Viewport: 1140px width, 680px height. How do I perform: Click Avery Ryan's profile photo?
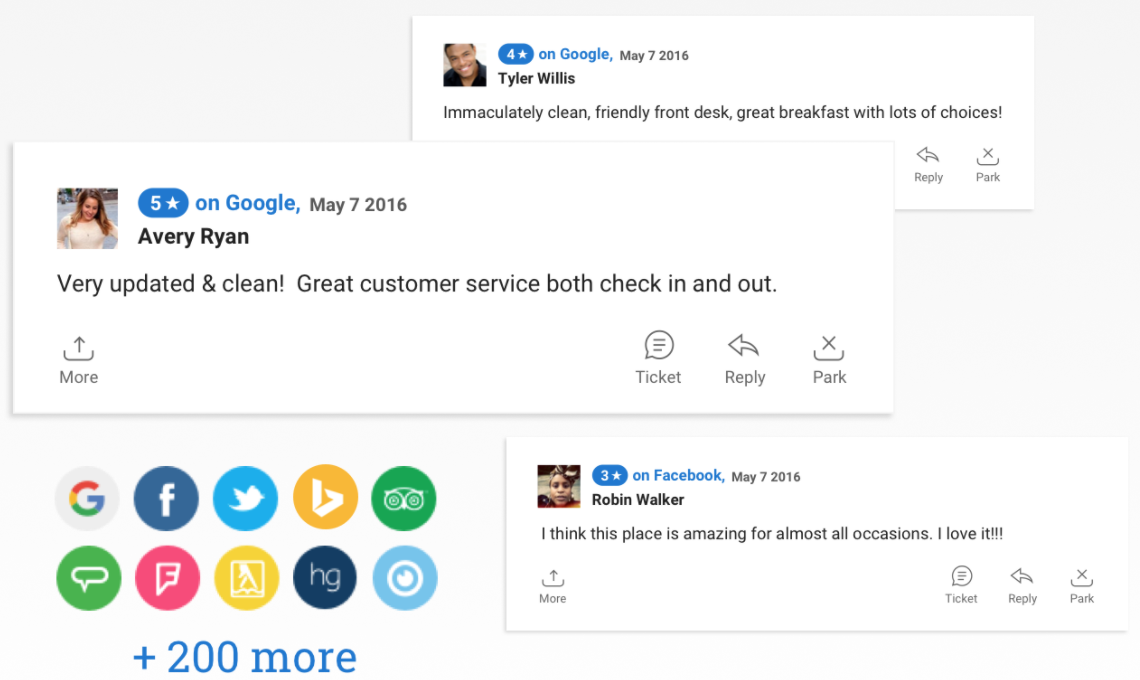click(x=87, y=218)
